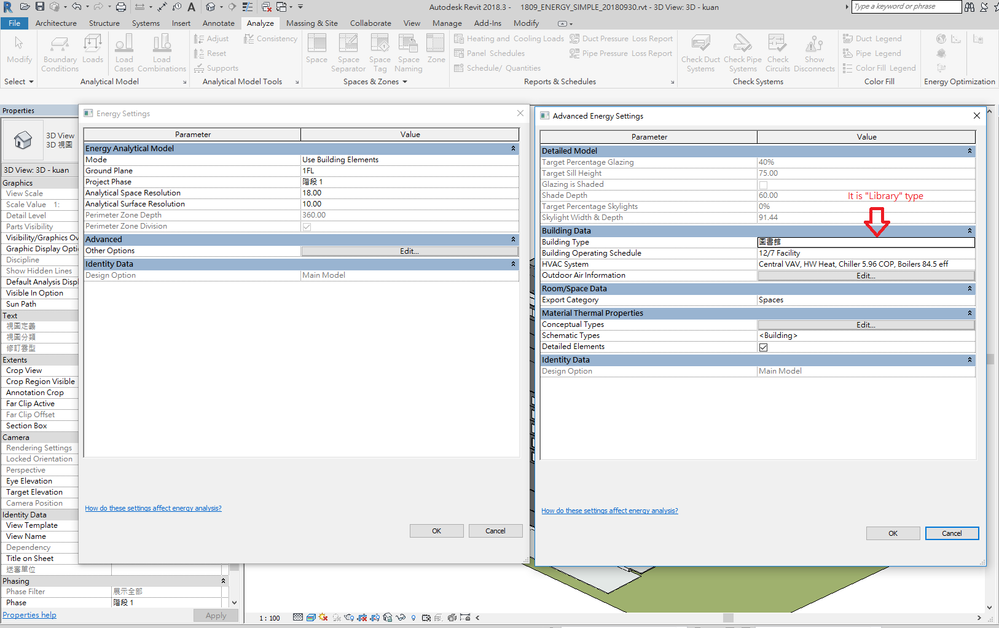Toggle Perimeter Zone Division checkbox
Screen dimensions: 999x628
tap(306, 227)
